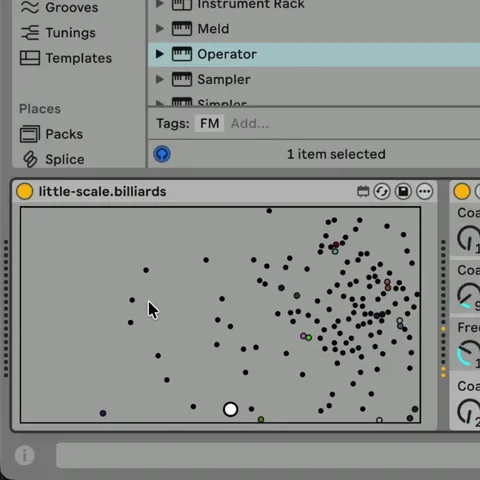Click the hot-swap preset button
The image size is (480, 480).
pyautogui.click(x=382, y=192)
